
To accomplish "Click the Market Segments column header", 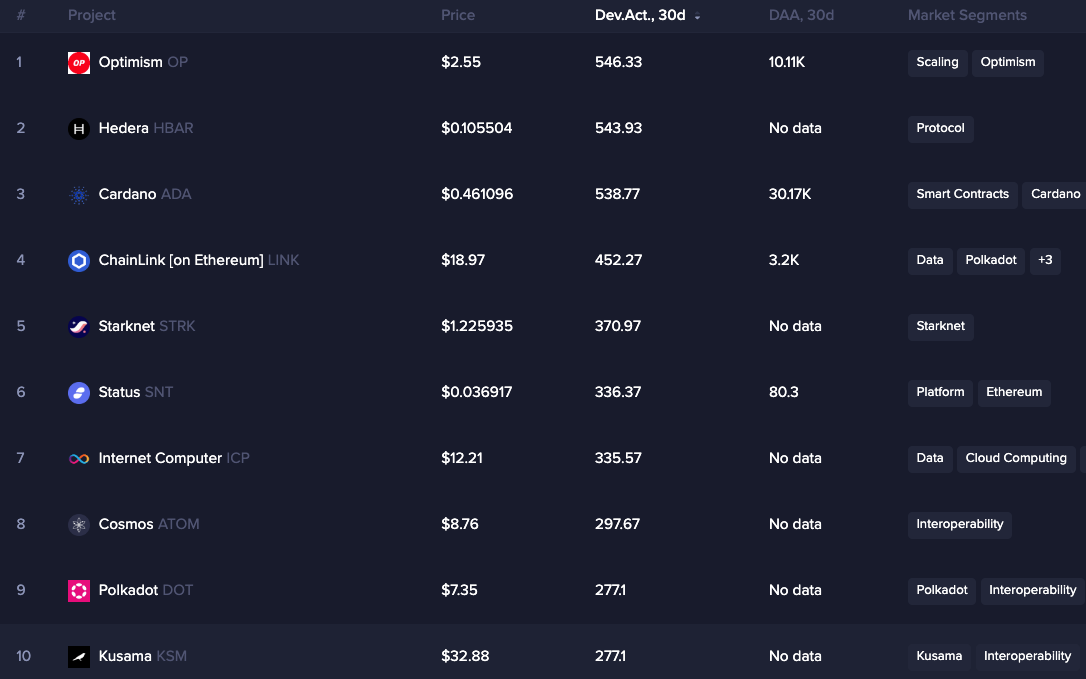I will point(967,15).
